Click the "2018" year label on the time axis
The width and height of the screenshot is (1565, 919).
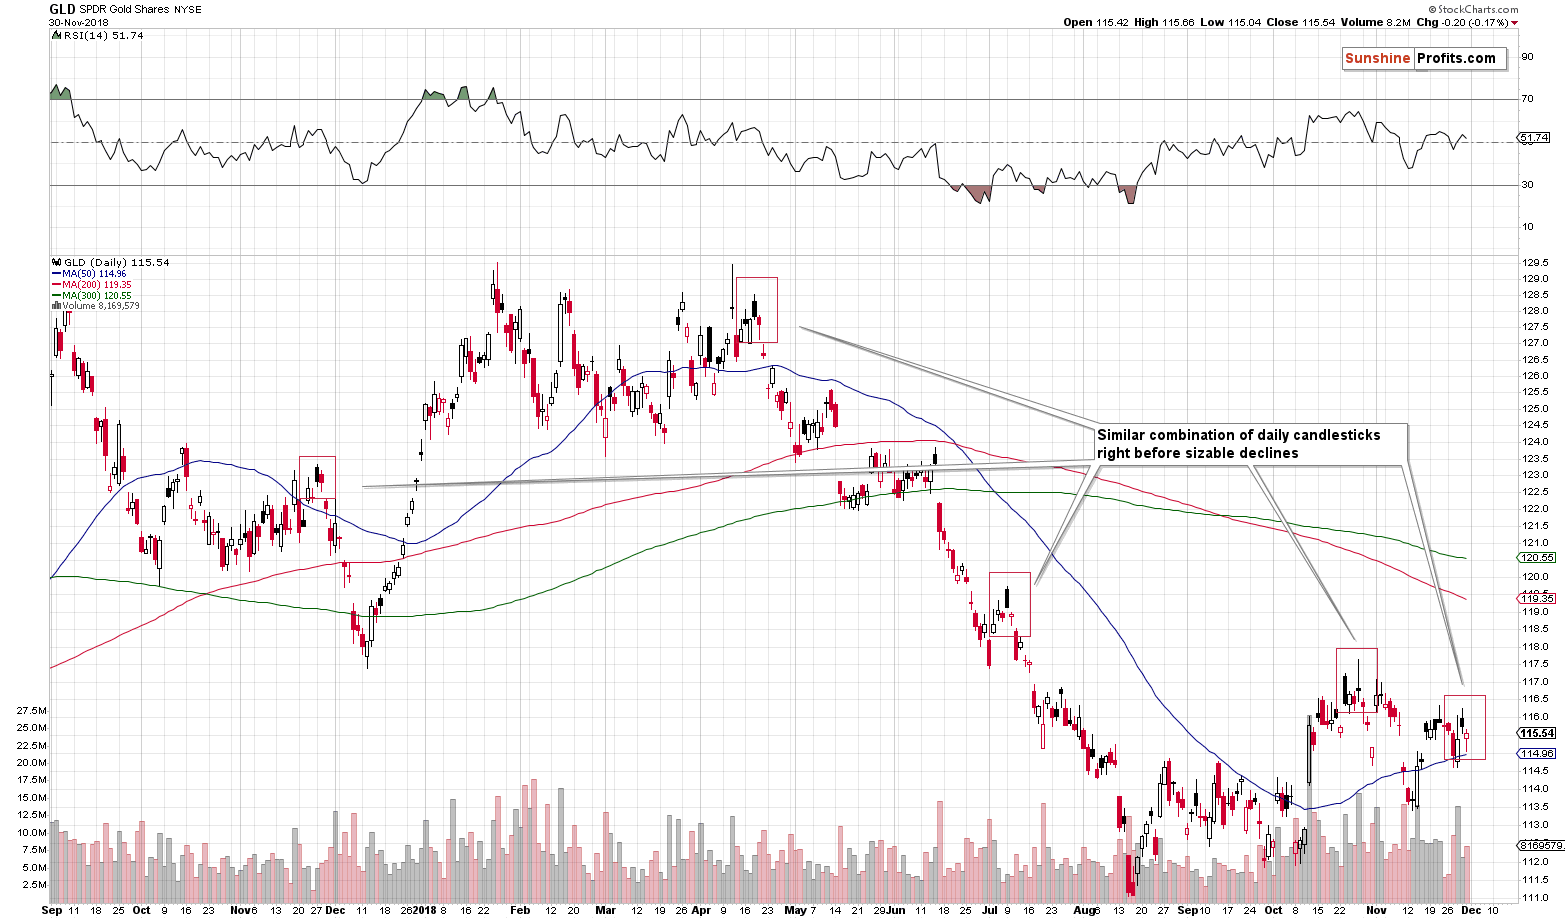(425, 911)
